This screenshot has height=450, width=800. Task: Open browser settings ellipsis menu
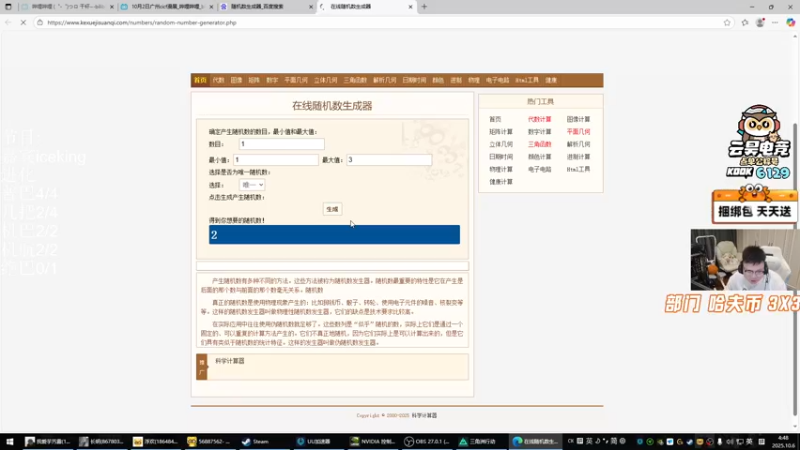point(775,22)
